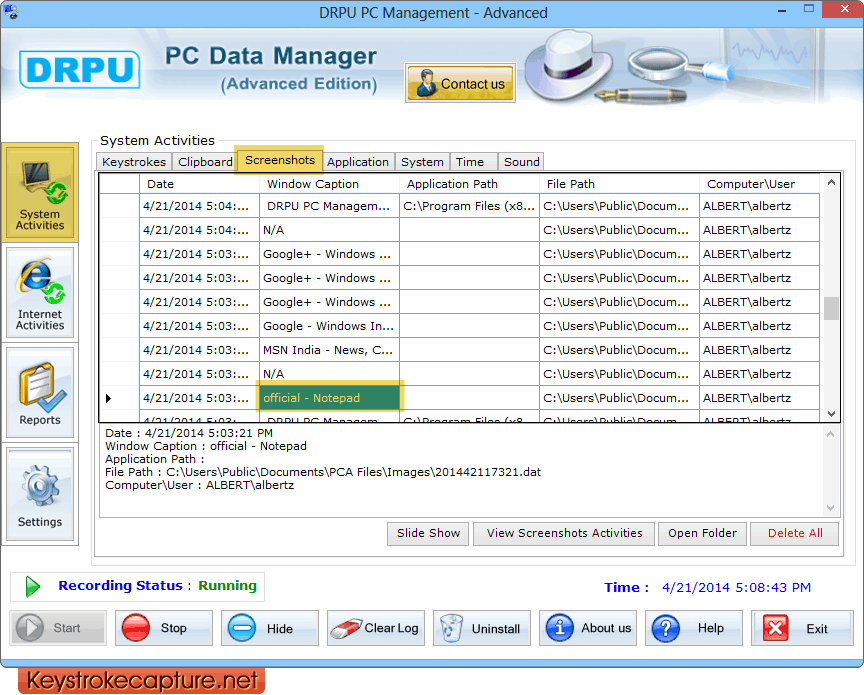Click table scrollbar up arrow
Image resolution: width=864 pixels, height=695 pixels.
pos(831,182)
